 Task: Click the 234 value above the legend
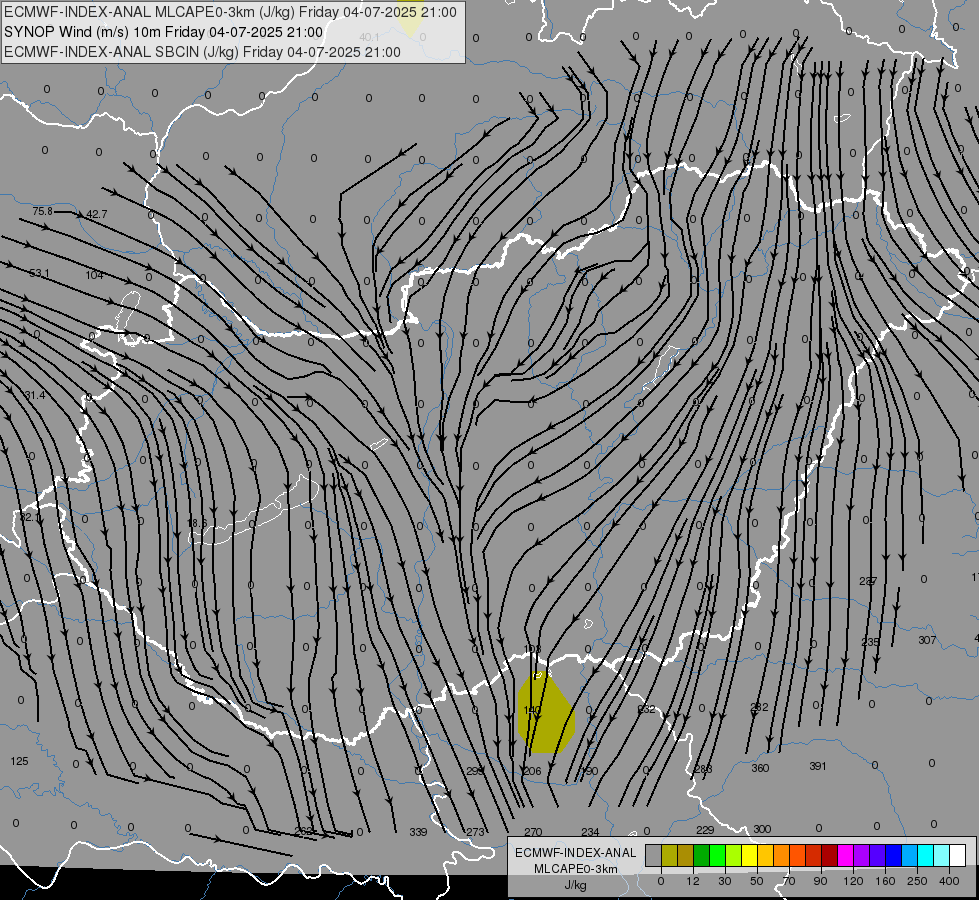click(x=590, y=832)
